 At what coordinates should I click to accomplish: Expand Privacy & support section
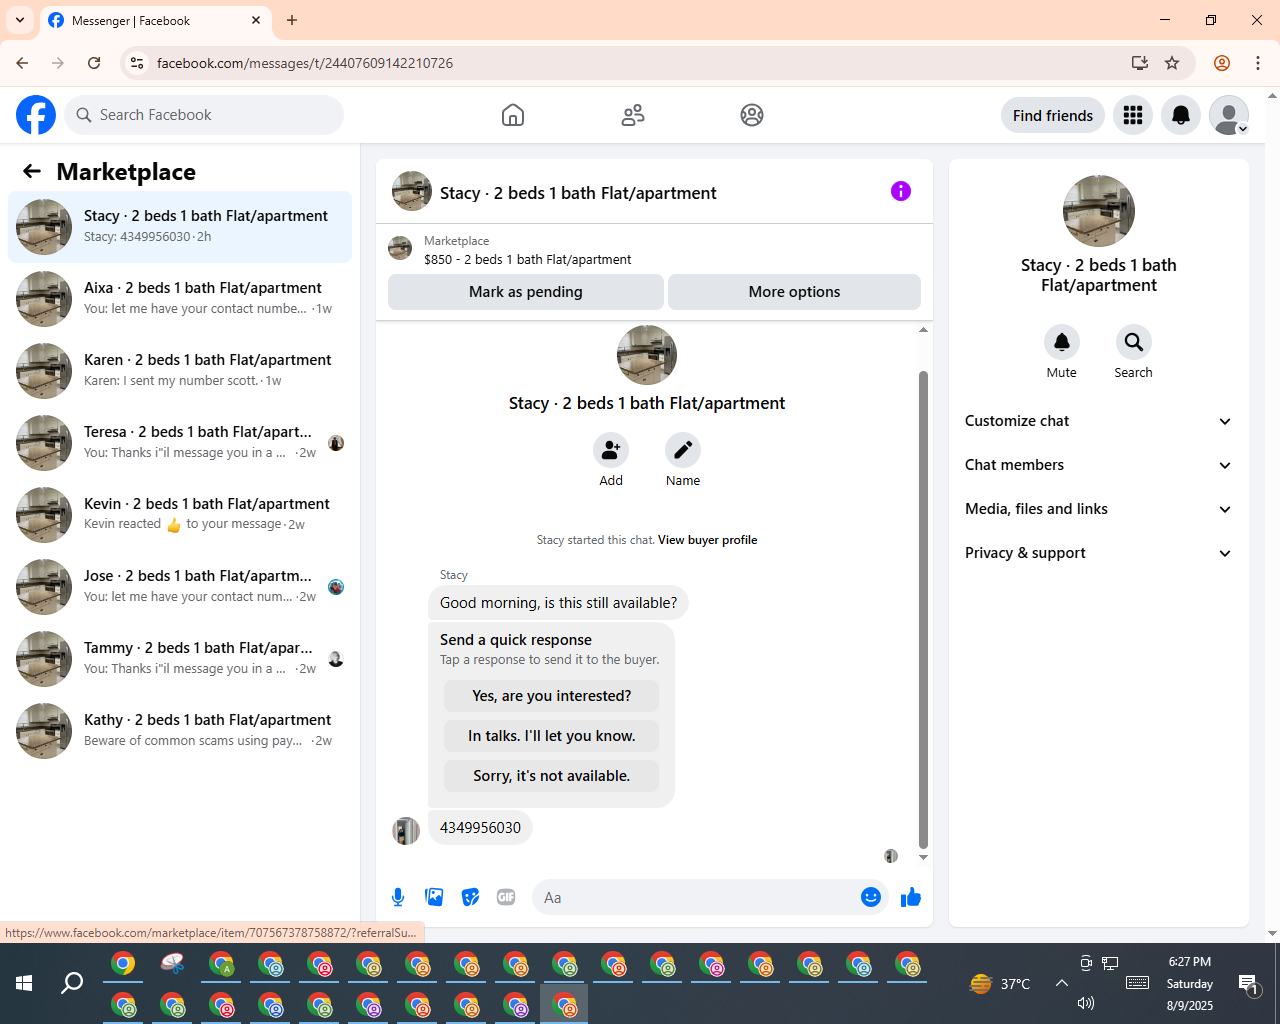coord(1098,553)
